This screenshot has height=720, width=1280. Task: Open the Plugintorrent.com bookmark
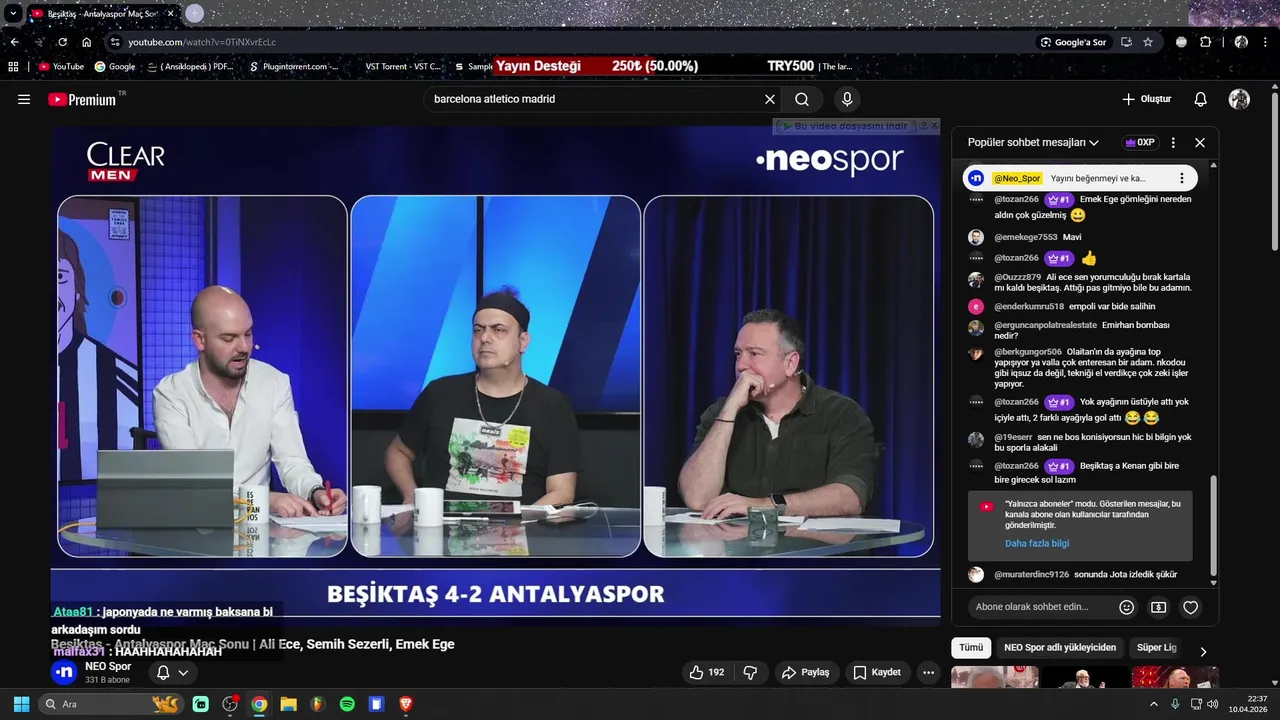pyautogui.click(x=294, y=66)
